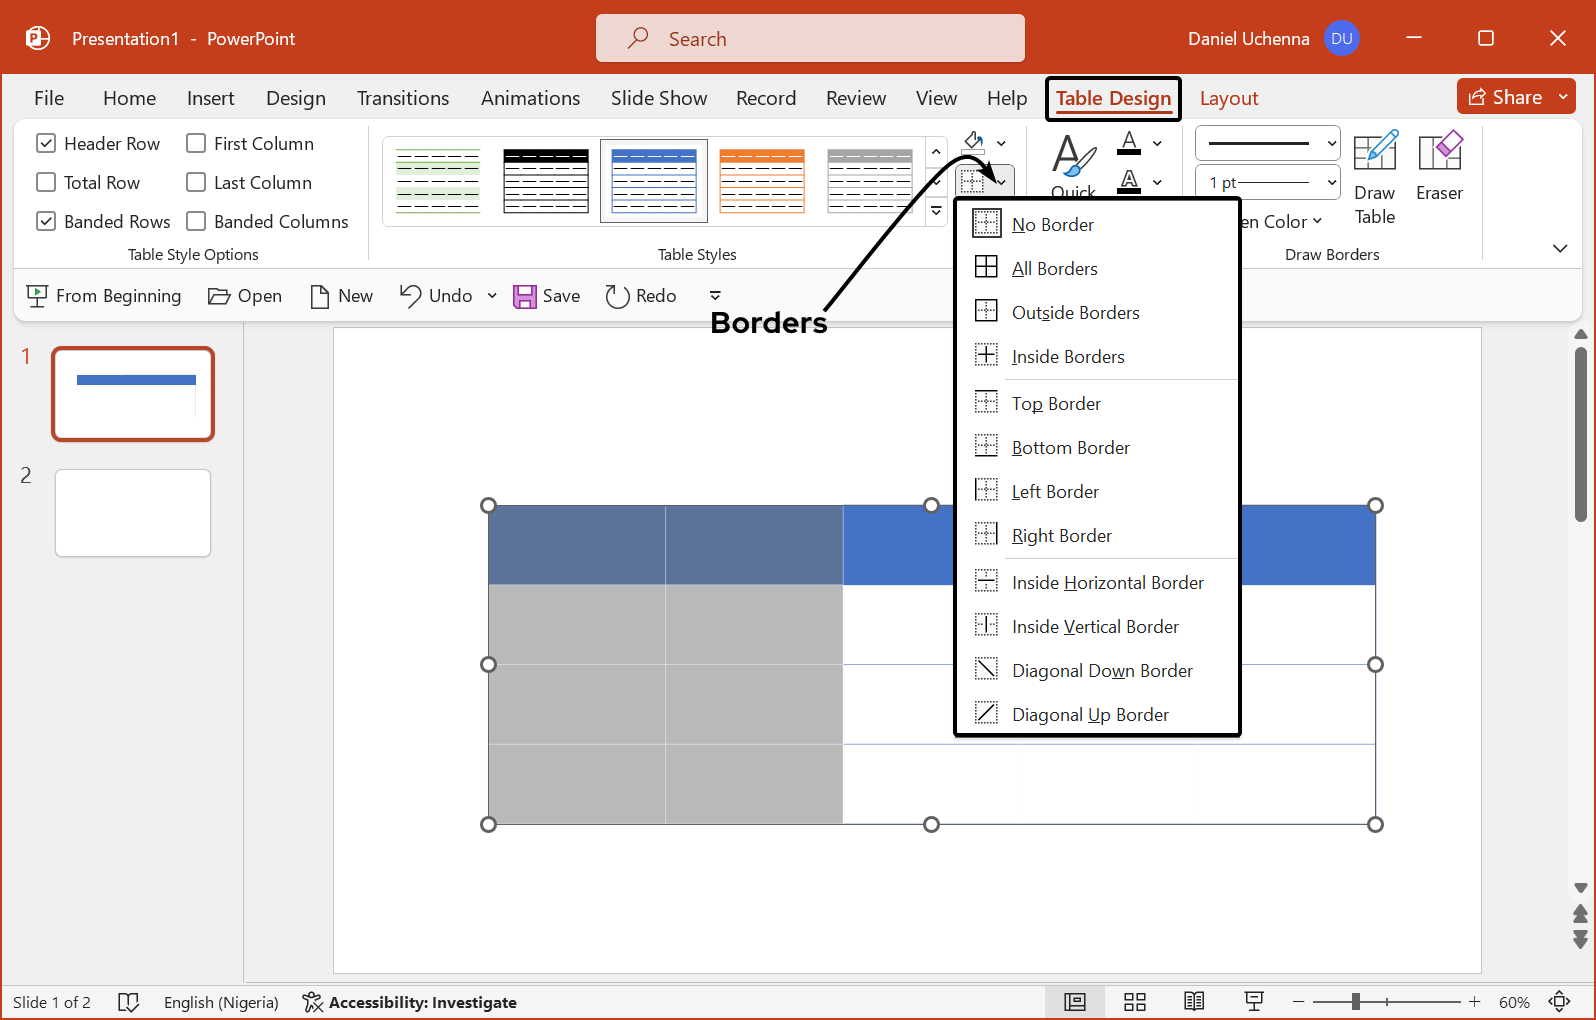
Task: Expand the Table Styles gallery more arrow
Action: [936, 211]
